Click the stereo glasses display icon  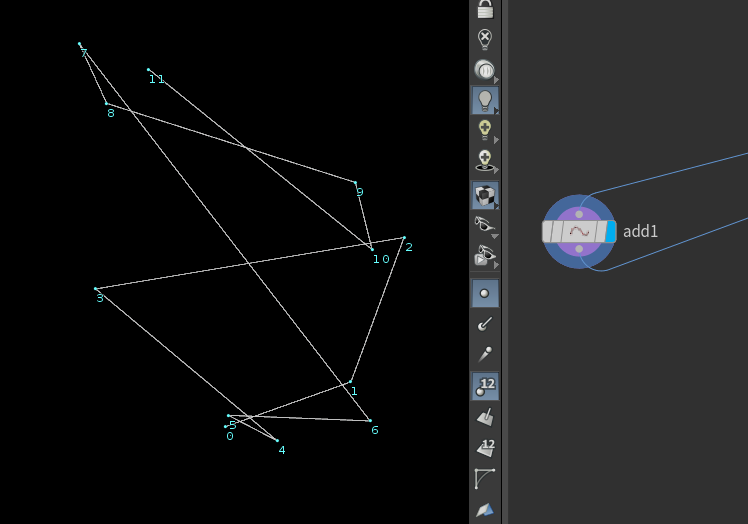[x=485, y=224]
